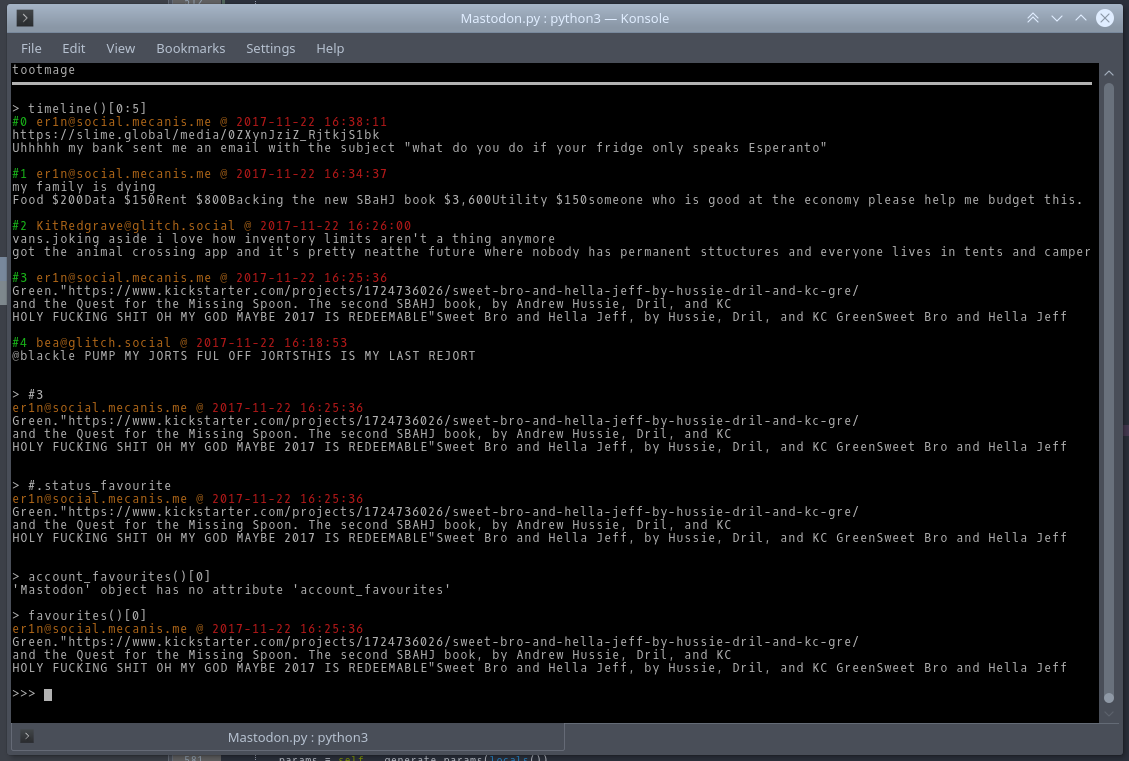
Task: Click the slime.global media URL
Action: click(196, 134)
